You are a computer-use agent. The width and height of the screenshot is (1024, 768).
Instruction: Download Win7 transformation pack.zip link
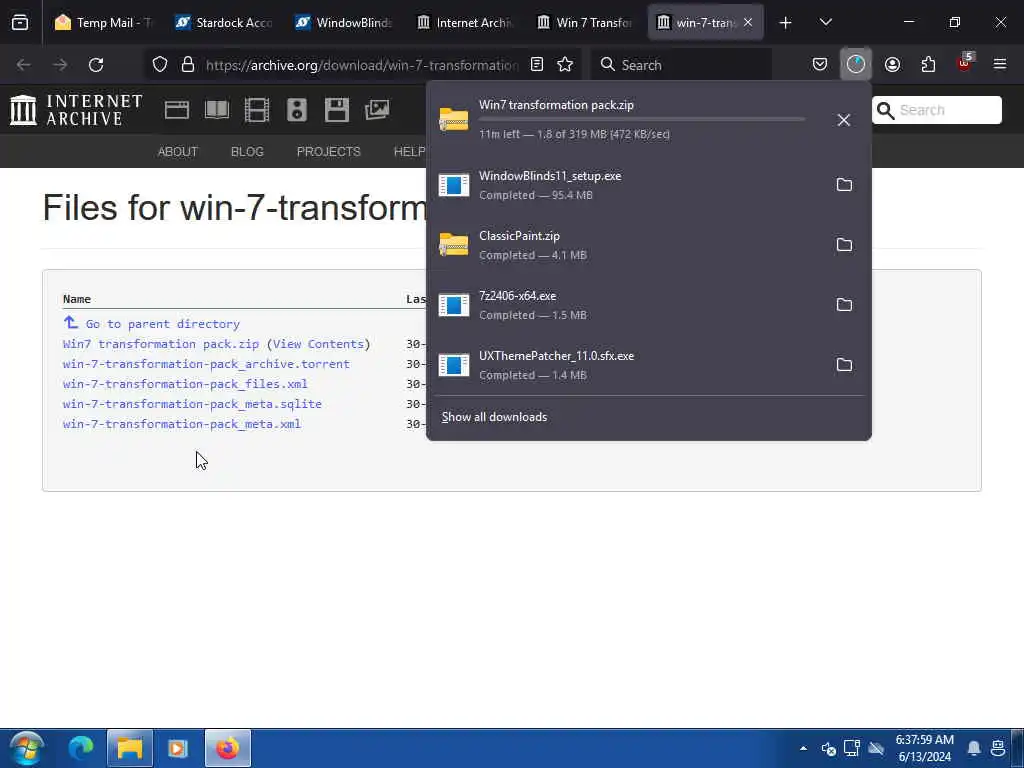[161, 344]
